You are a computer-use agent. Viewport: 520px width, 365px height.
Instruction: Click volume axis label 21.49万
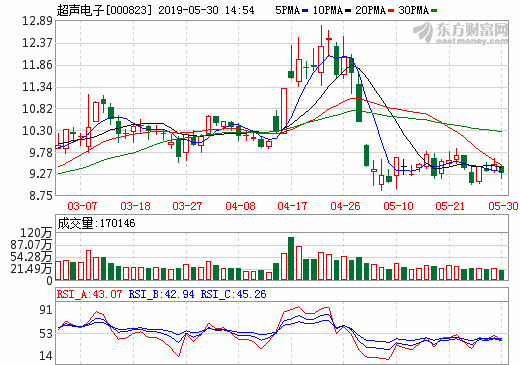point(31,268)
